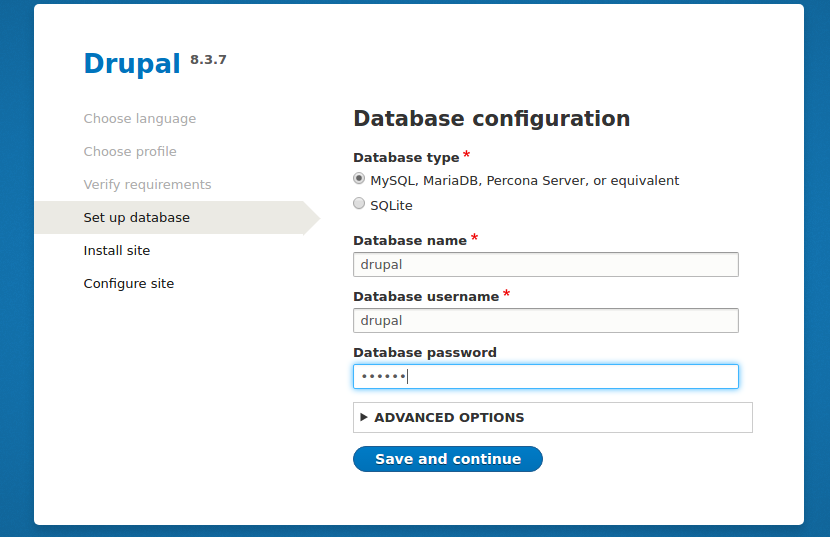The image size is (830, 537).
Task: Click the Database password label
Action: point(425,353)
